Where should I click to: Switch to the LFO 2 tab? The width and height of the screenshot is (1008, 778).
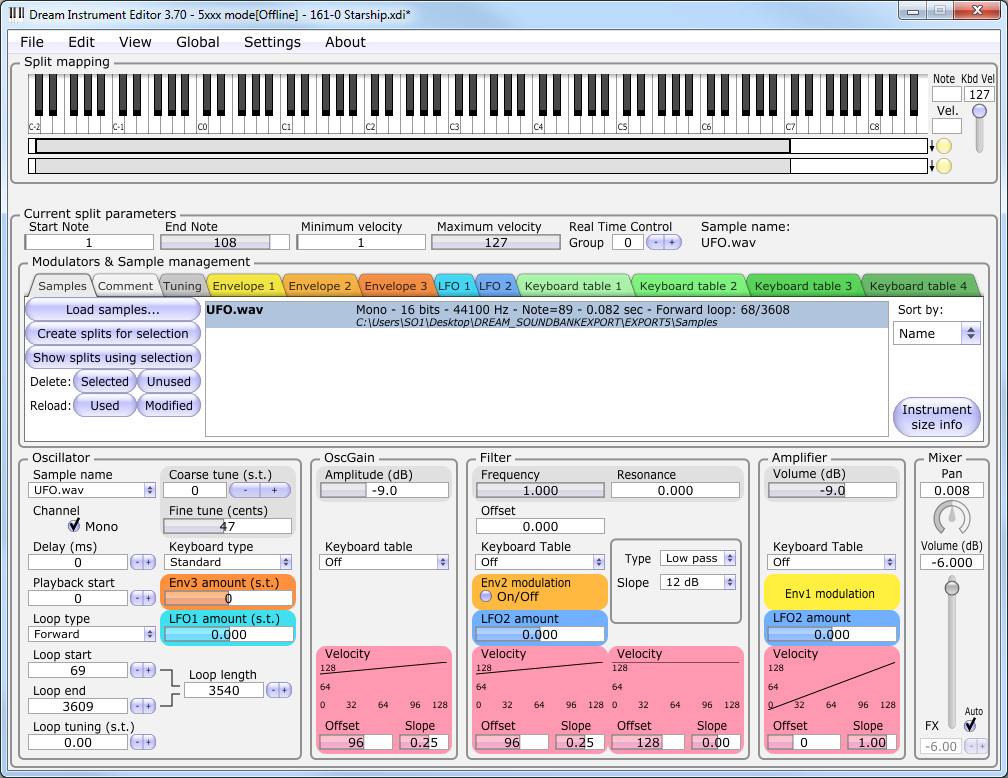coord(495,286)
